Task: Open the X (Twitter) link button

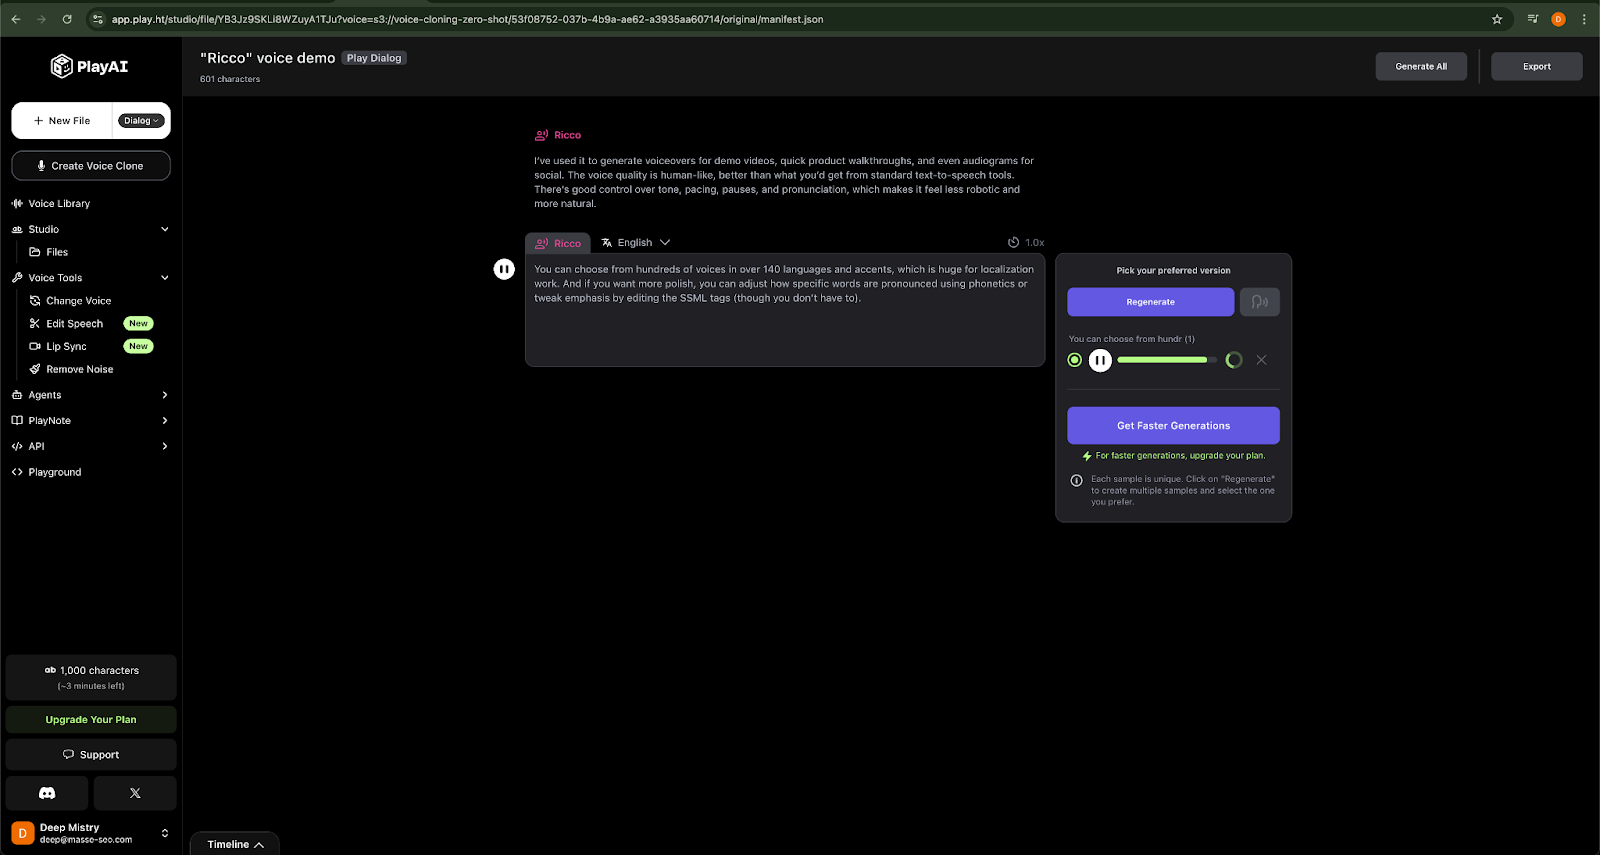Action: pyautogui.click(x=135, y=793)
